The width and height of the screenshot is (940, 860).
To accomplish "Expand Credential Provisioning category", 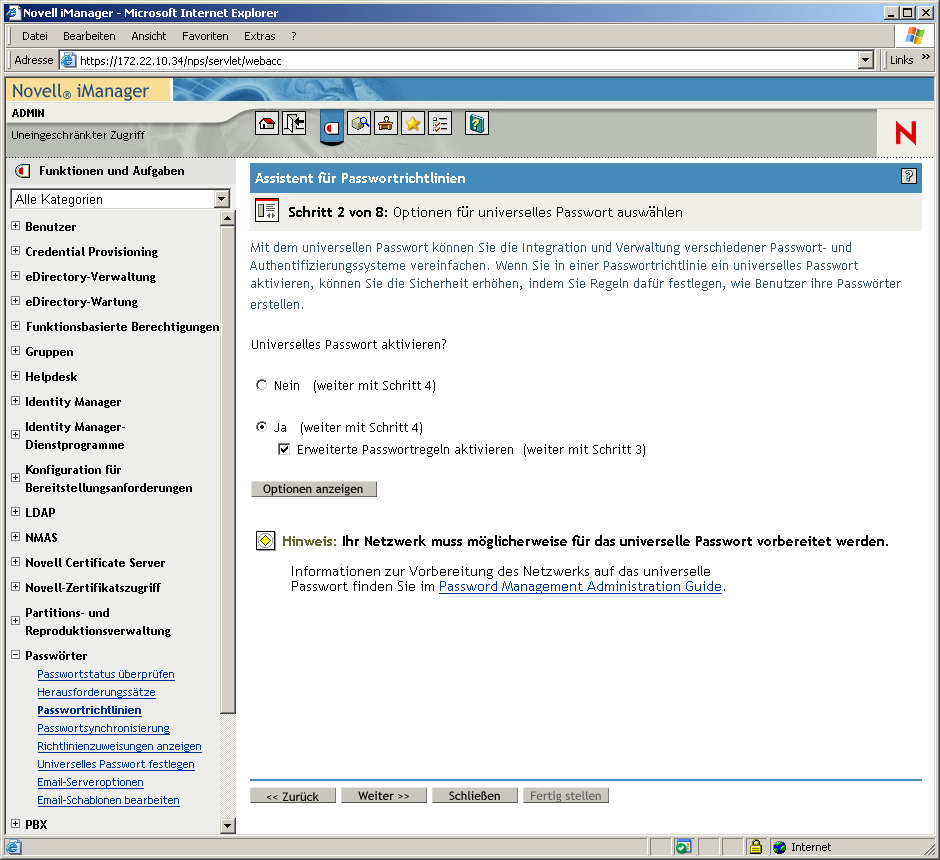I will pyautogui.click(x=16, y=251).
